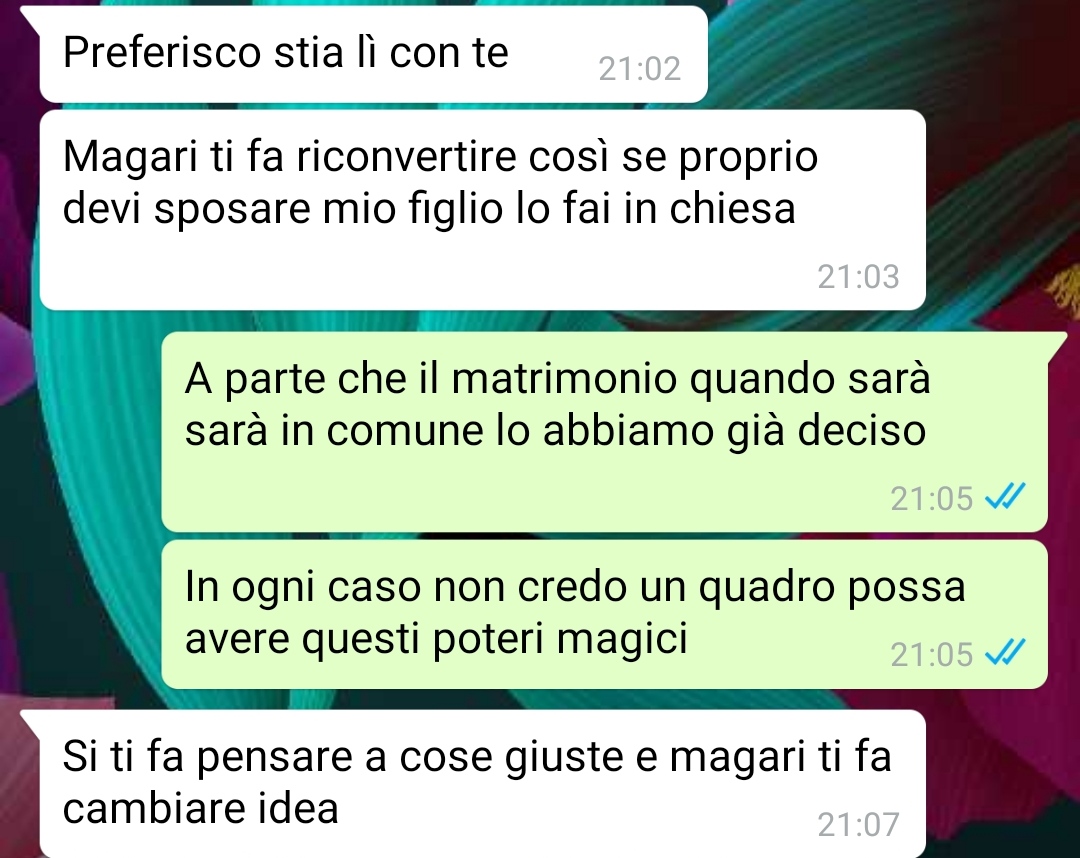The image size is (1080, 858).
Task: Tap the read receipt ticks on 'poteri magici' message
Action: 1005,653
